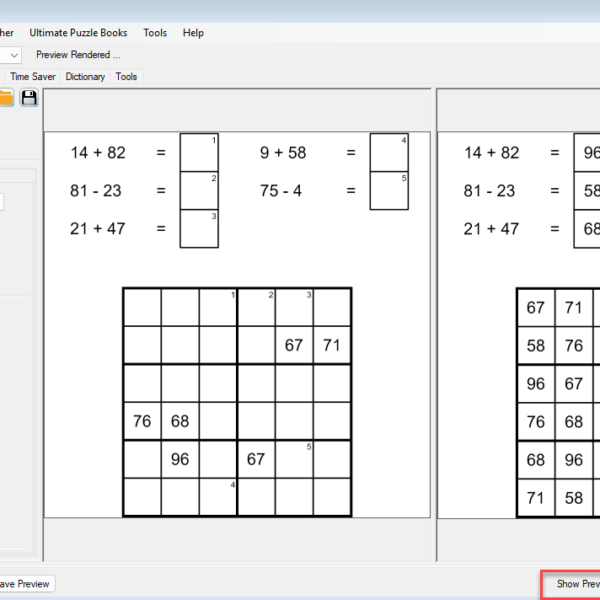600x600 pixels.
Task: Click empty answer box numbered 2 beside 81 - 23
Action: click(x=199, y=191)
